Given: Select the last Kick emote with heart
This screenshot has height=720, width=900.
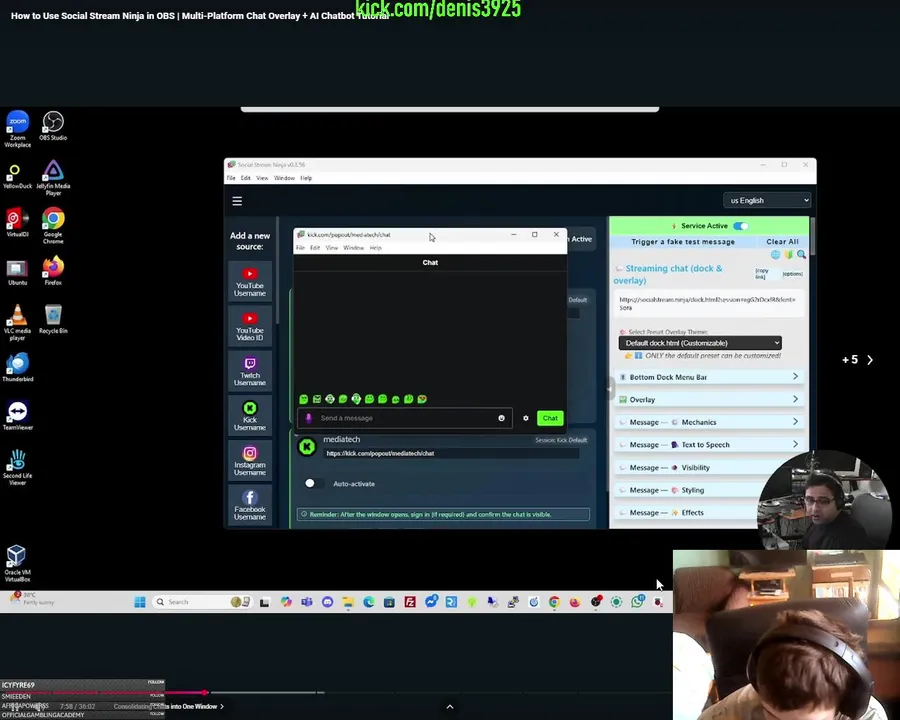Looking at the screenshot, I should (x=422, y=399).
